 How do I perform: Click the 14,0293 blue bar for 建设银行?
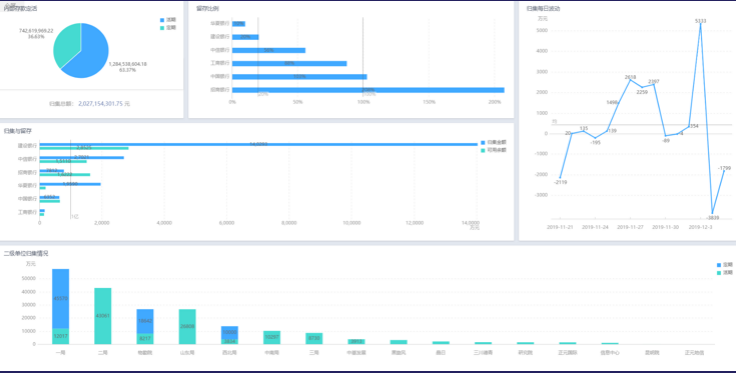click(x=259, y=144)
